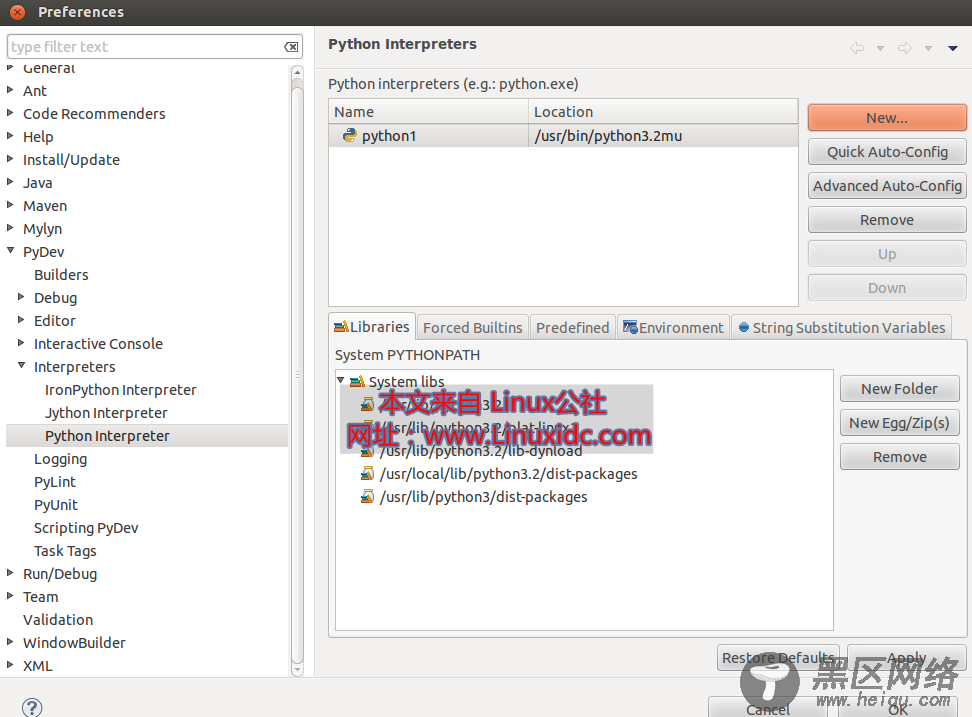Select the Jython Interpreter item

click(106, 413)
